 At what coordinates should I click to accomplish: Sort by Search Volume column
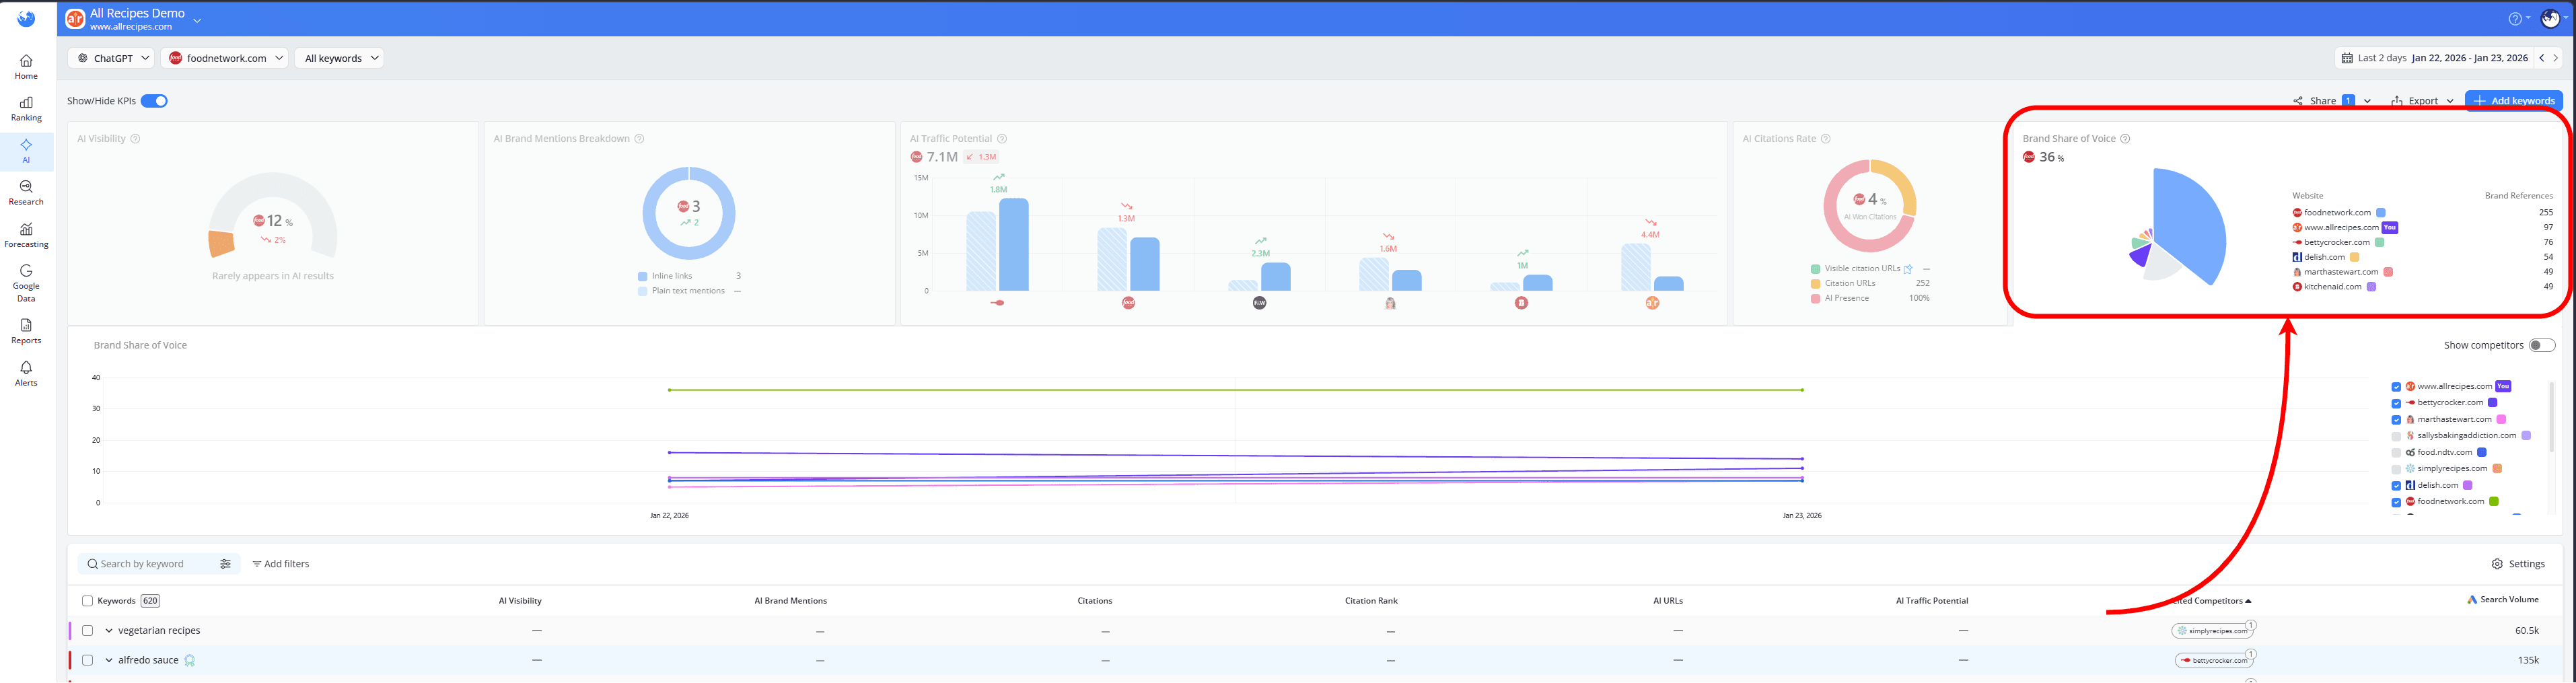click(2503, 600)
